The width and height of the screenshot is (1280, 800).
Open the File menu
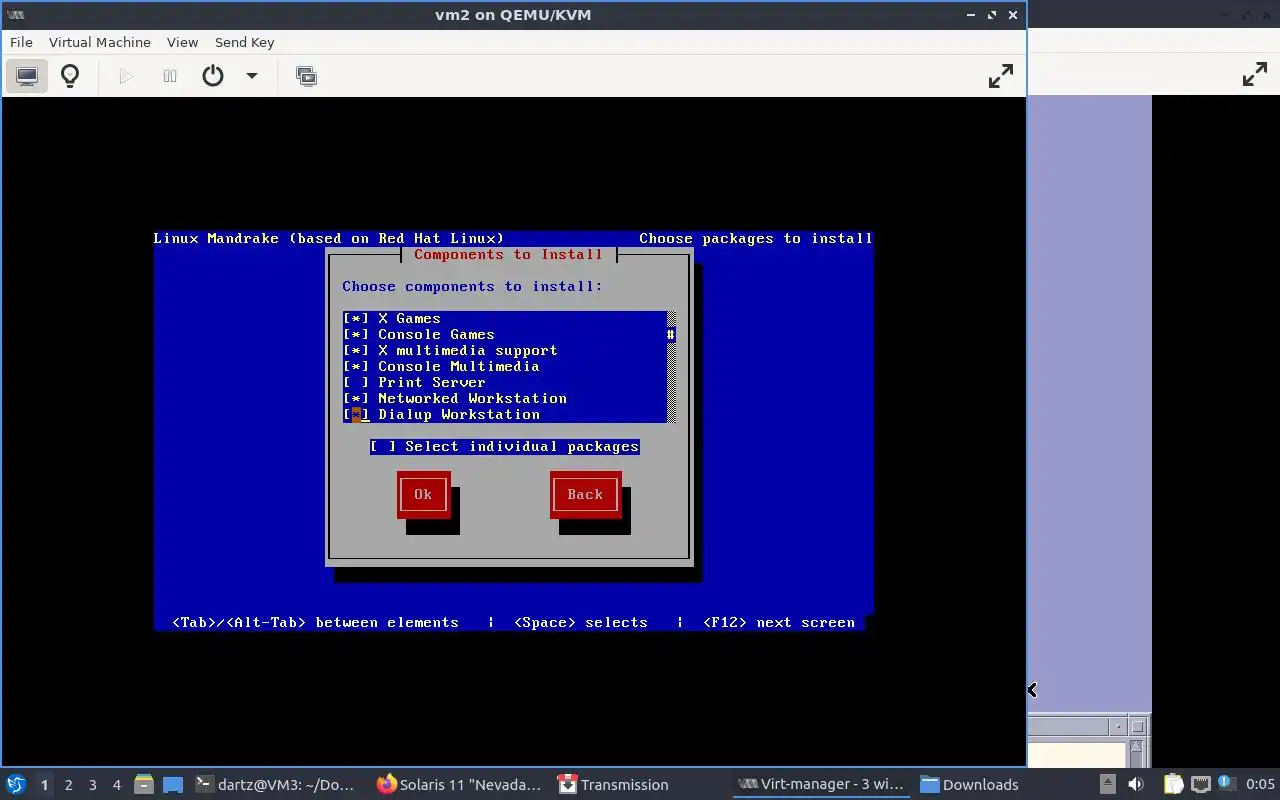[x=21, y=42]
